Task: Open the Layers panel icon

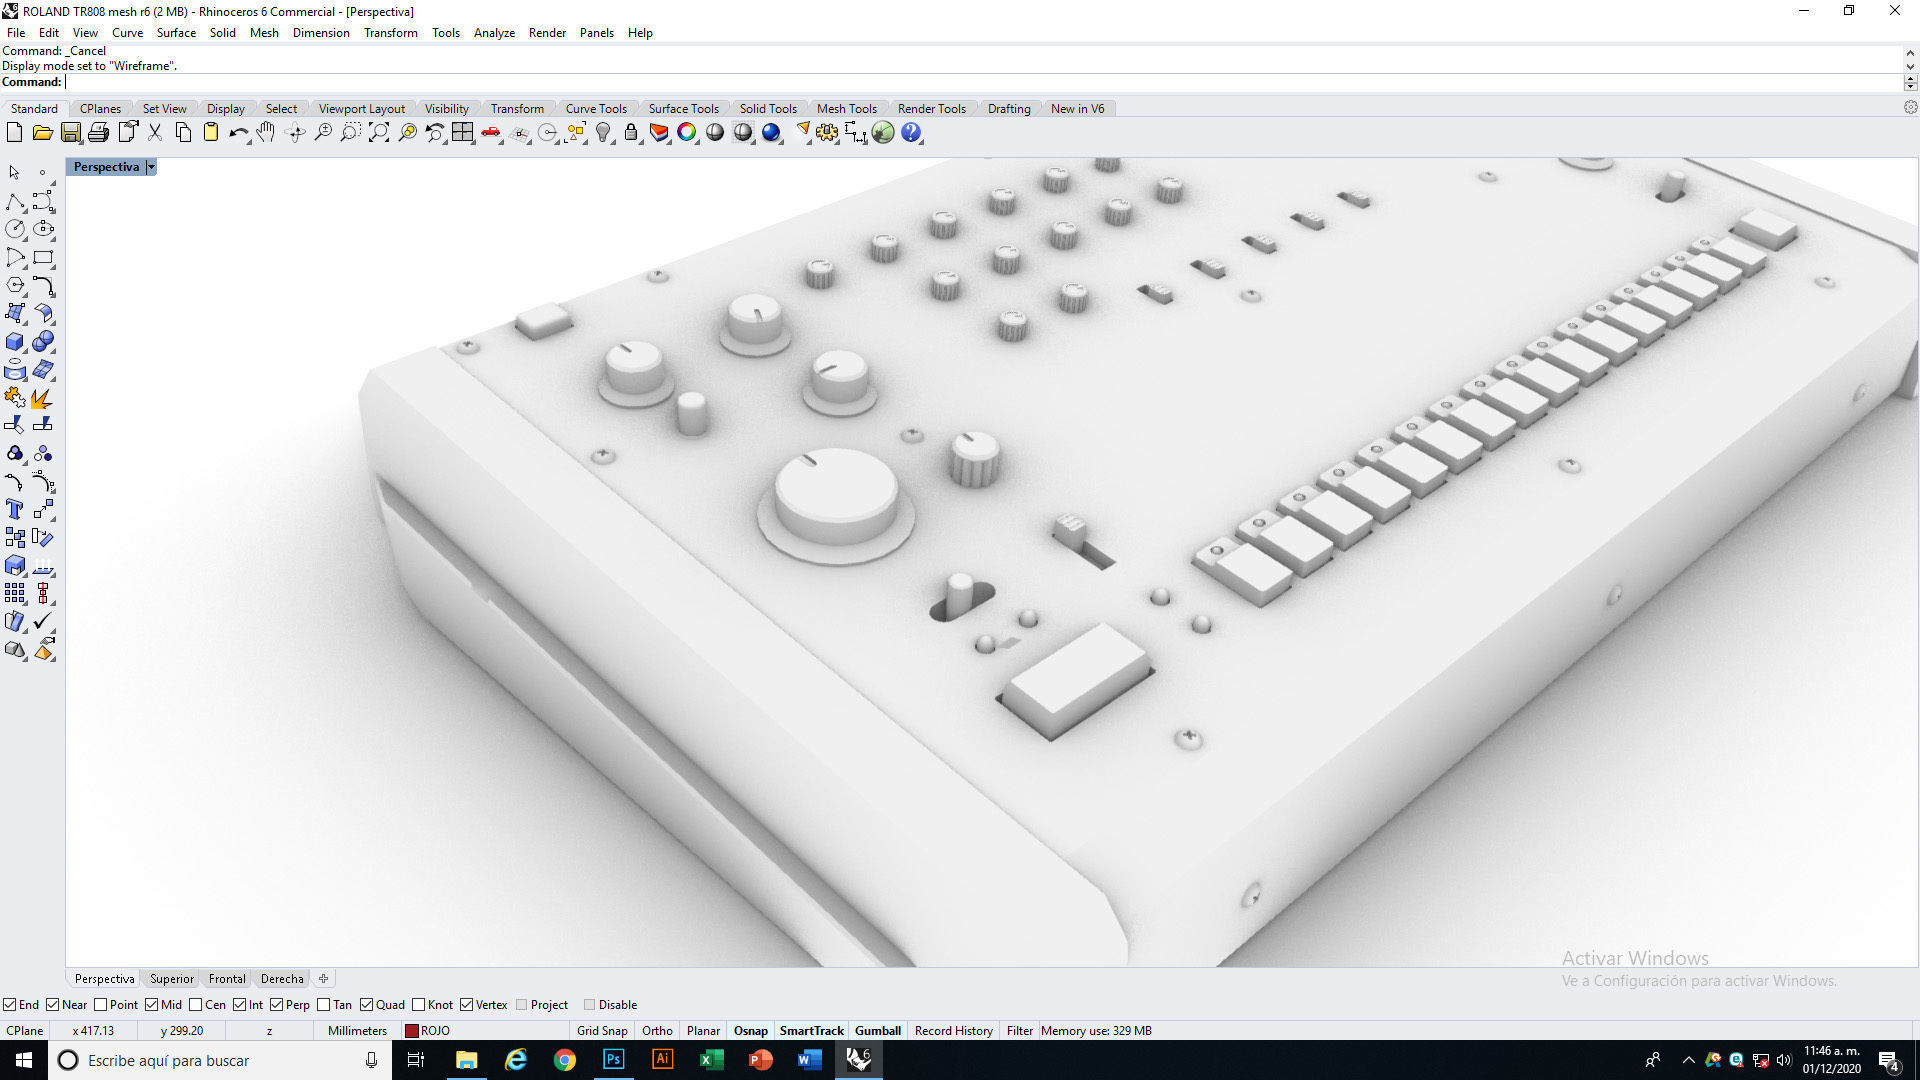Action: point(659,133)
